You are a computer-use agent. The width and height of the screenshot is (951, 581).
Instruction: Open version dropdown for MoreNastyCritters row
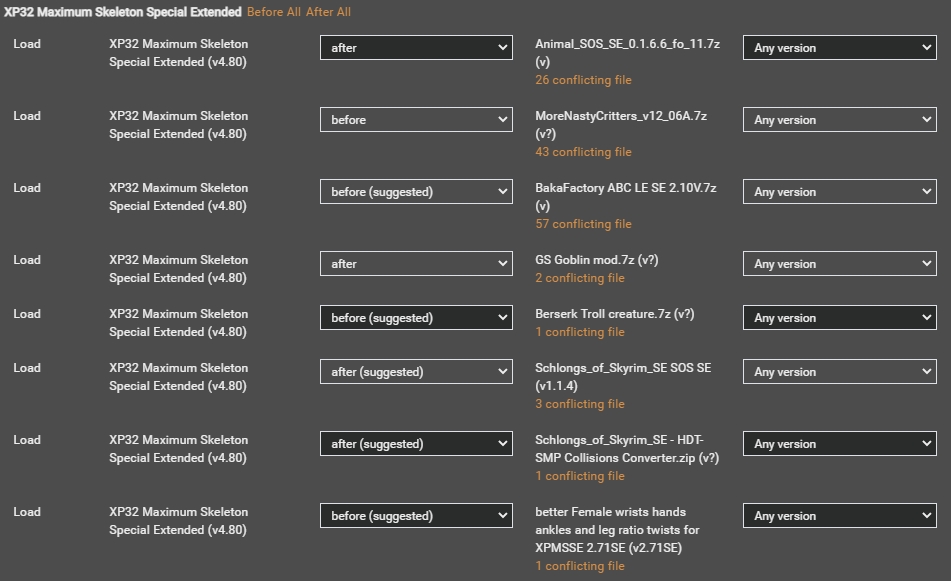coord(839,120)
